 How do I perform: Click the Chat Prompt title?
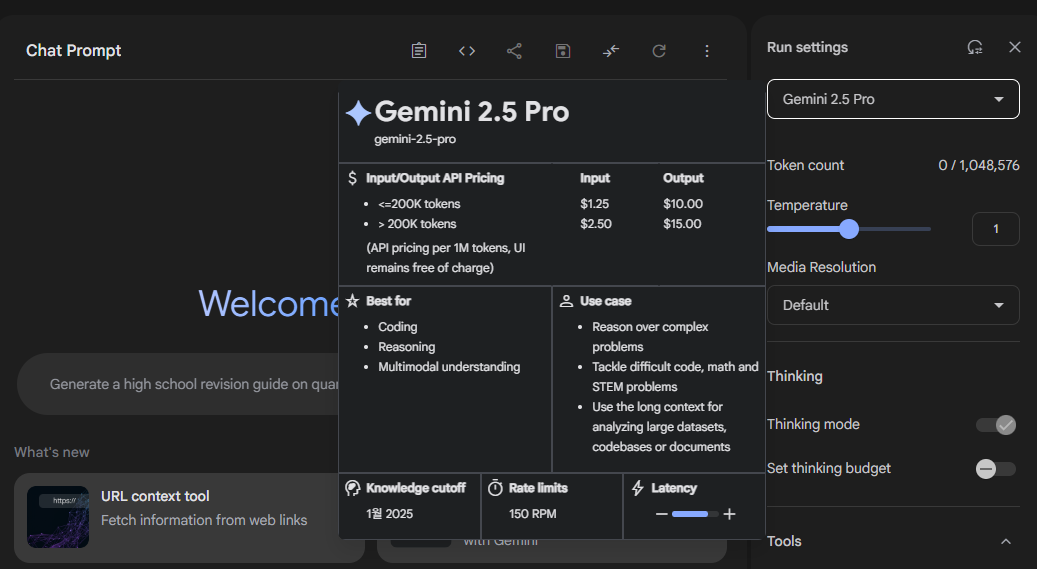point(73,51)
